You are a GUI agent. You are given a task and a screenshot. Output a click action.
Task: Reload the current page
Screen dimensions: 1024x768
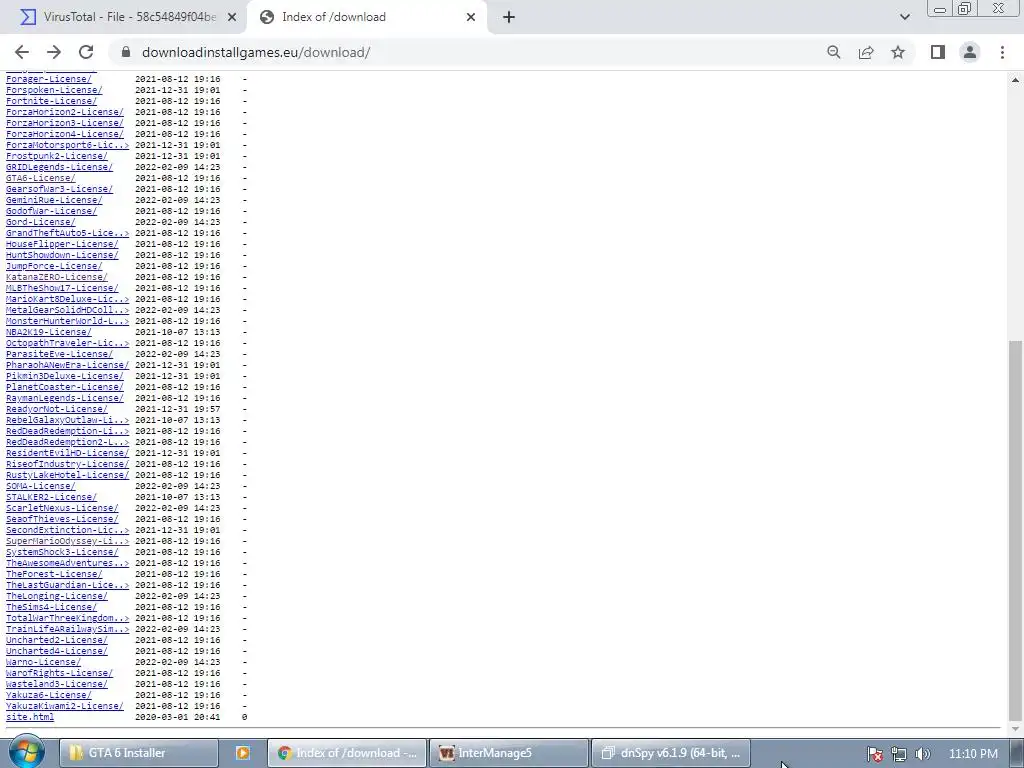coord(86,52)
